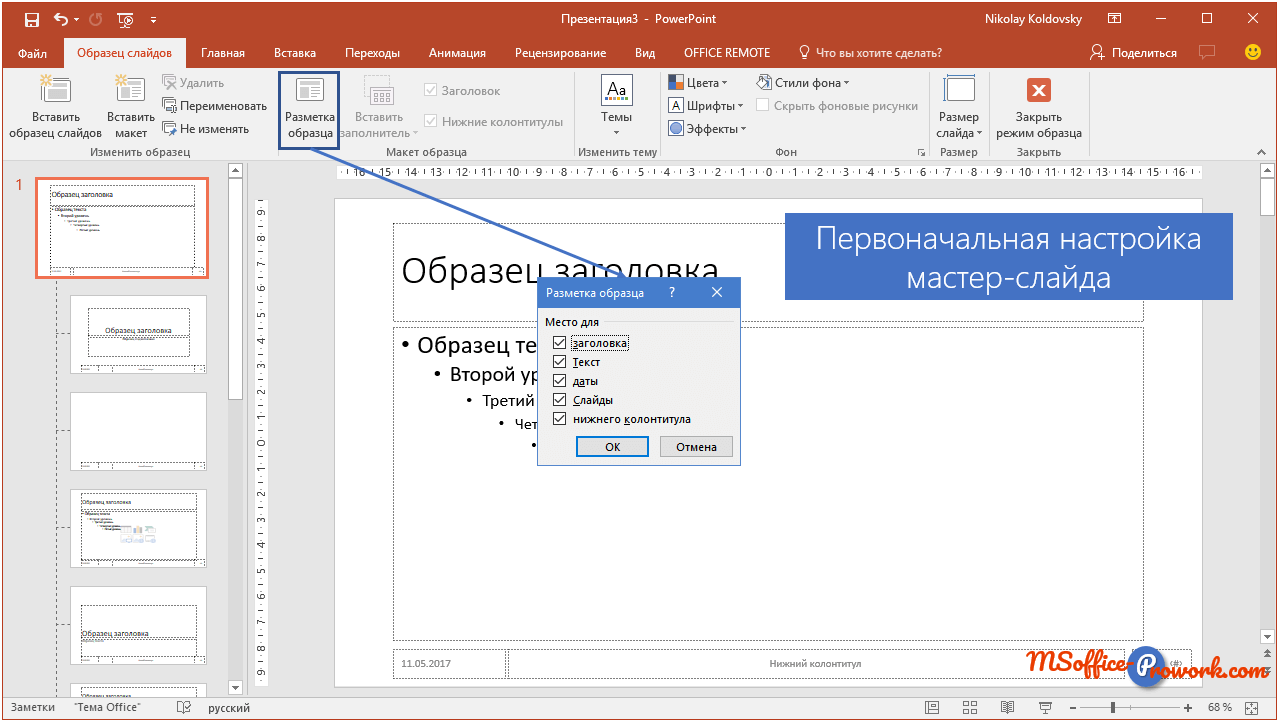Click Отмена in Разметка образца dialog
This screenshot has height=723, width=1280.
(696, 447)
